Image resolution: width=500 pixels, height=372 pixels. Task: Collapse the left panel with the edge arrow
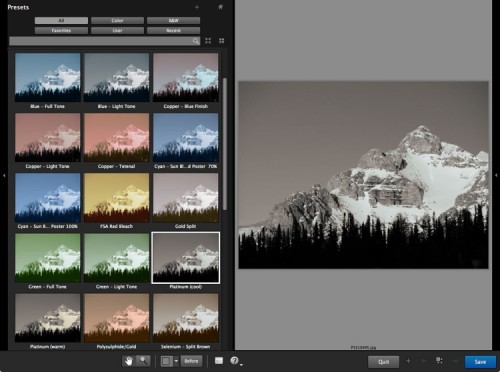coord(4,175)
